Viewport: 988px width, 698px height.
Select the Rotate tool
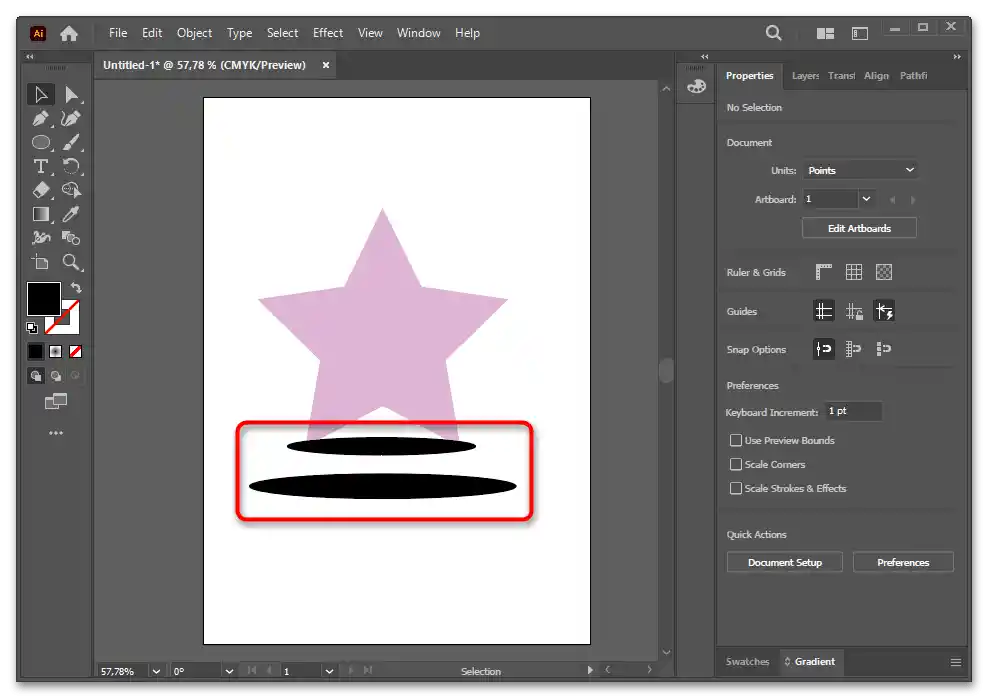[x=71, y=166]
